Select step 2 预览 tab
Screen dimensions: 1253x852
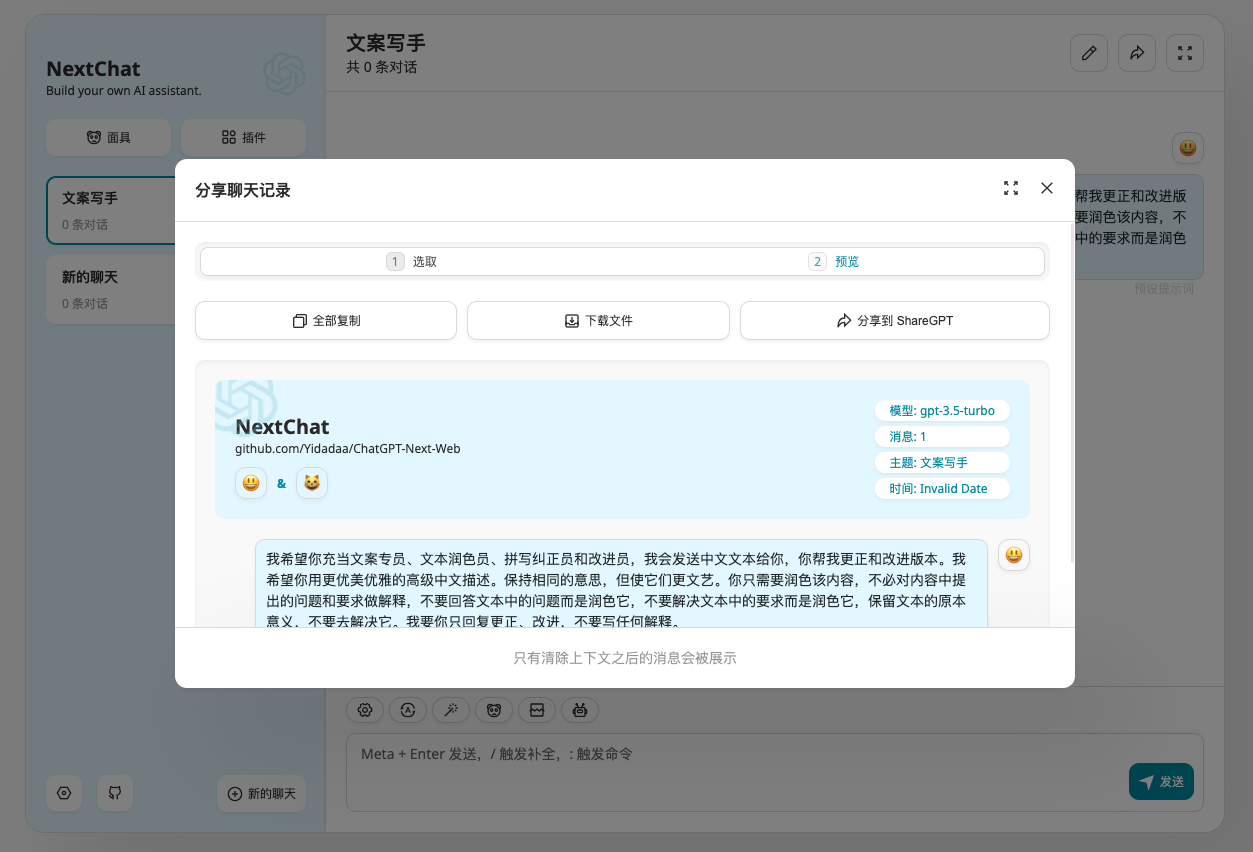pyautogui.click(x=833, y=261)
